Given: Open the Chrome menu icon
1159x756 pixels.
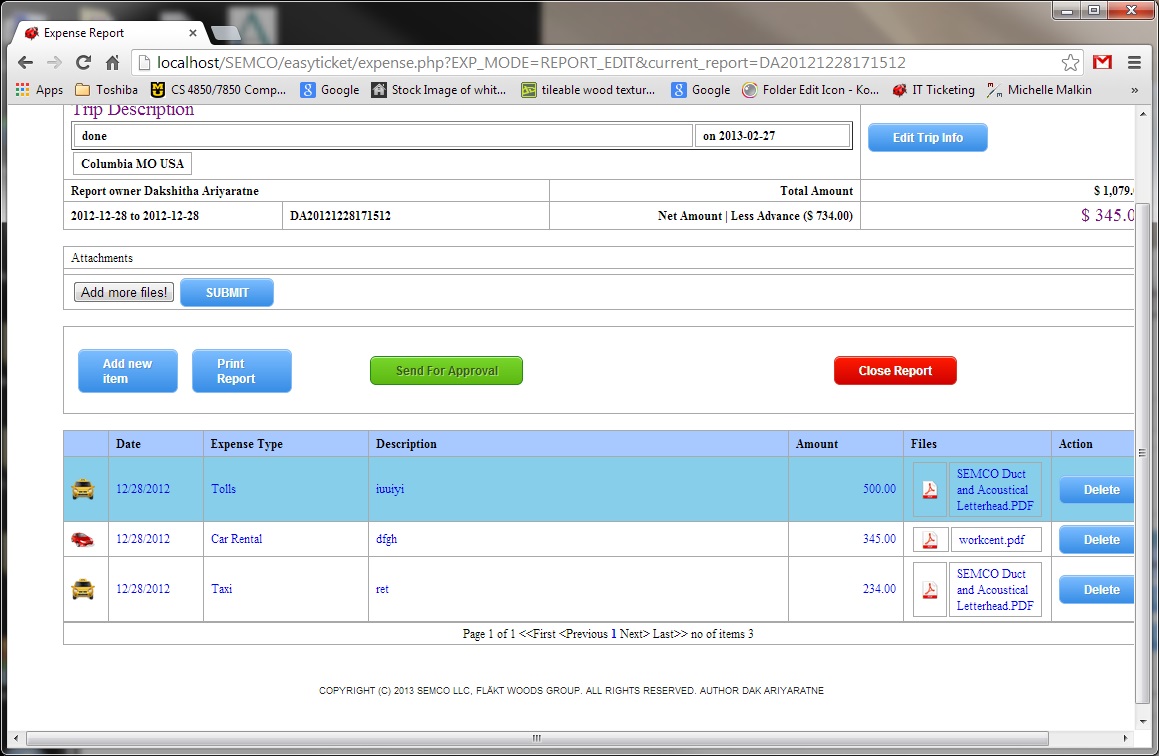Looking at the screenshot, I should (x=1134, y=62).
